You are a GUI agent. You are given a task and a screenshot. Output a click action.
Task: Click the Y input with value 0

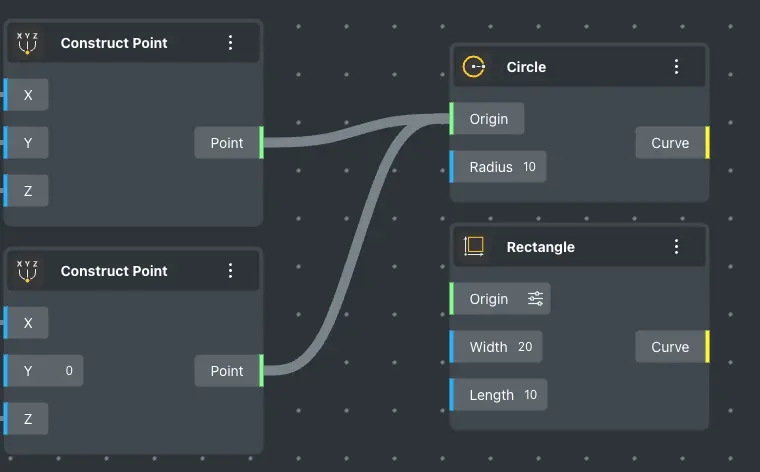44,371
